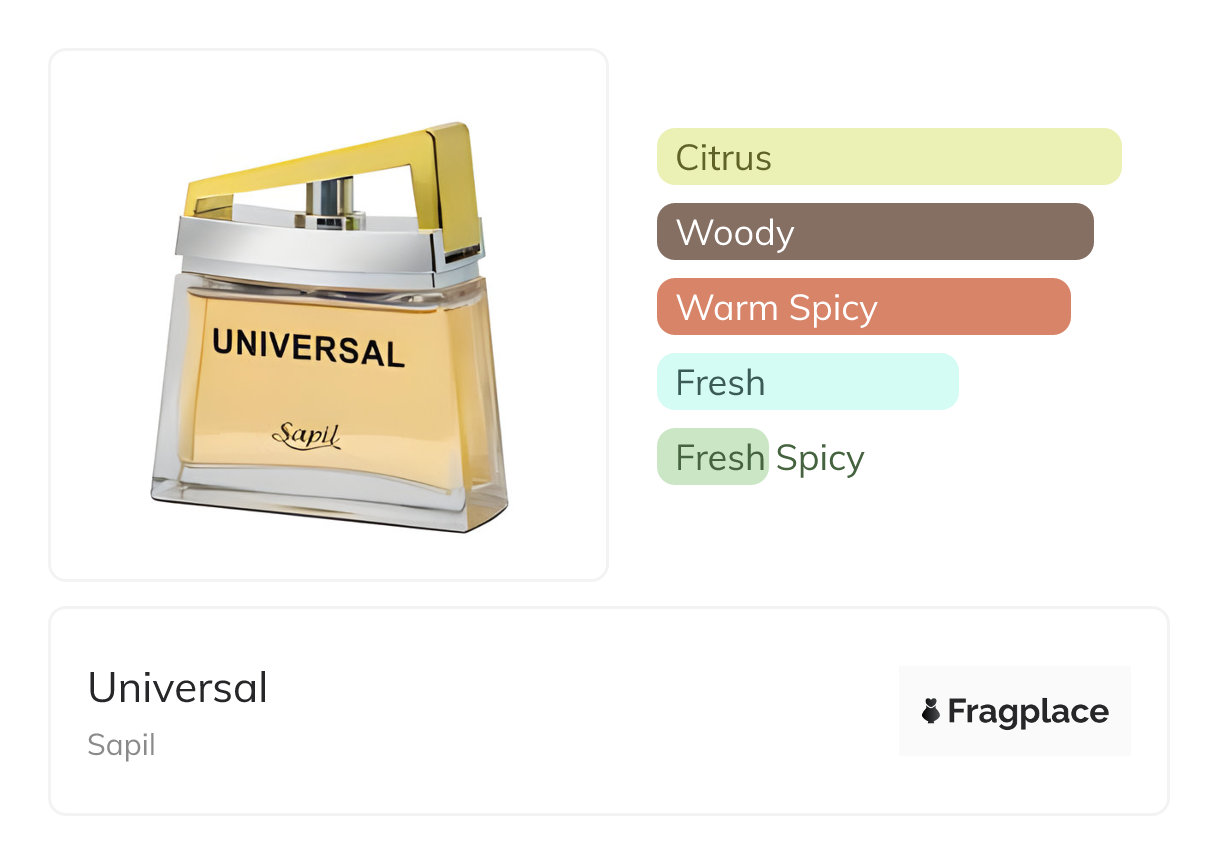Click the Woody label text

(x=735, y=233)
